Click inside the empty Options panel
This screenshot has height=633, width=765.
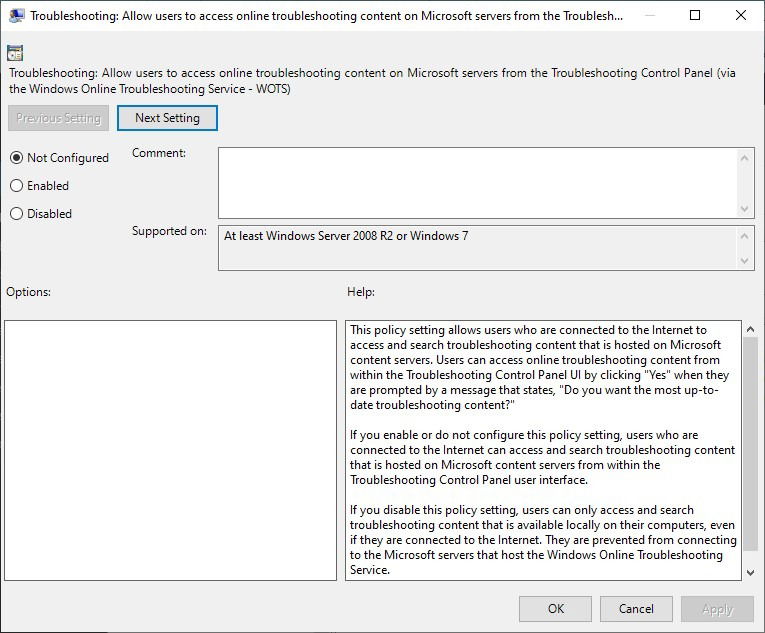point(170,450)
